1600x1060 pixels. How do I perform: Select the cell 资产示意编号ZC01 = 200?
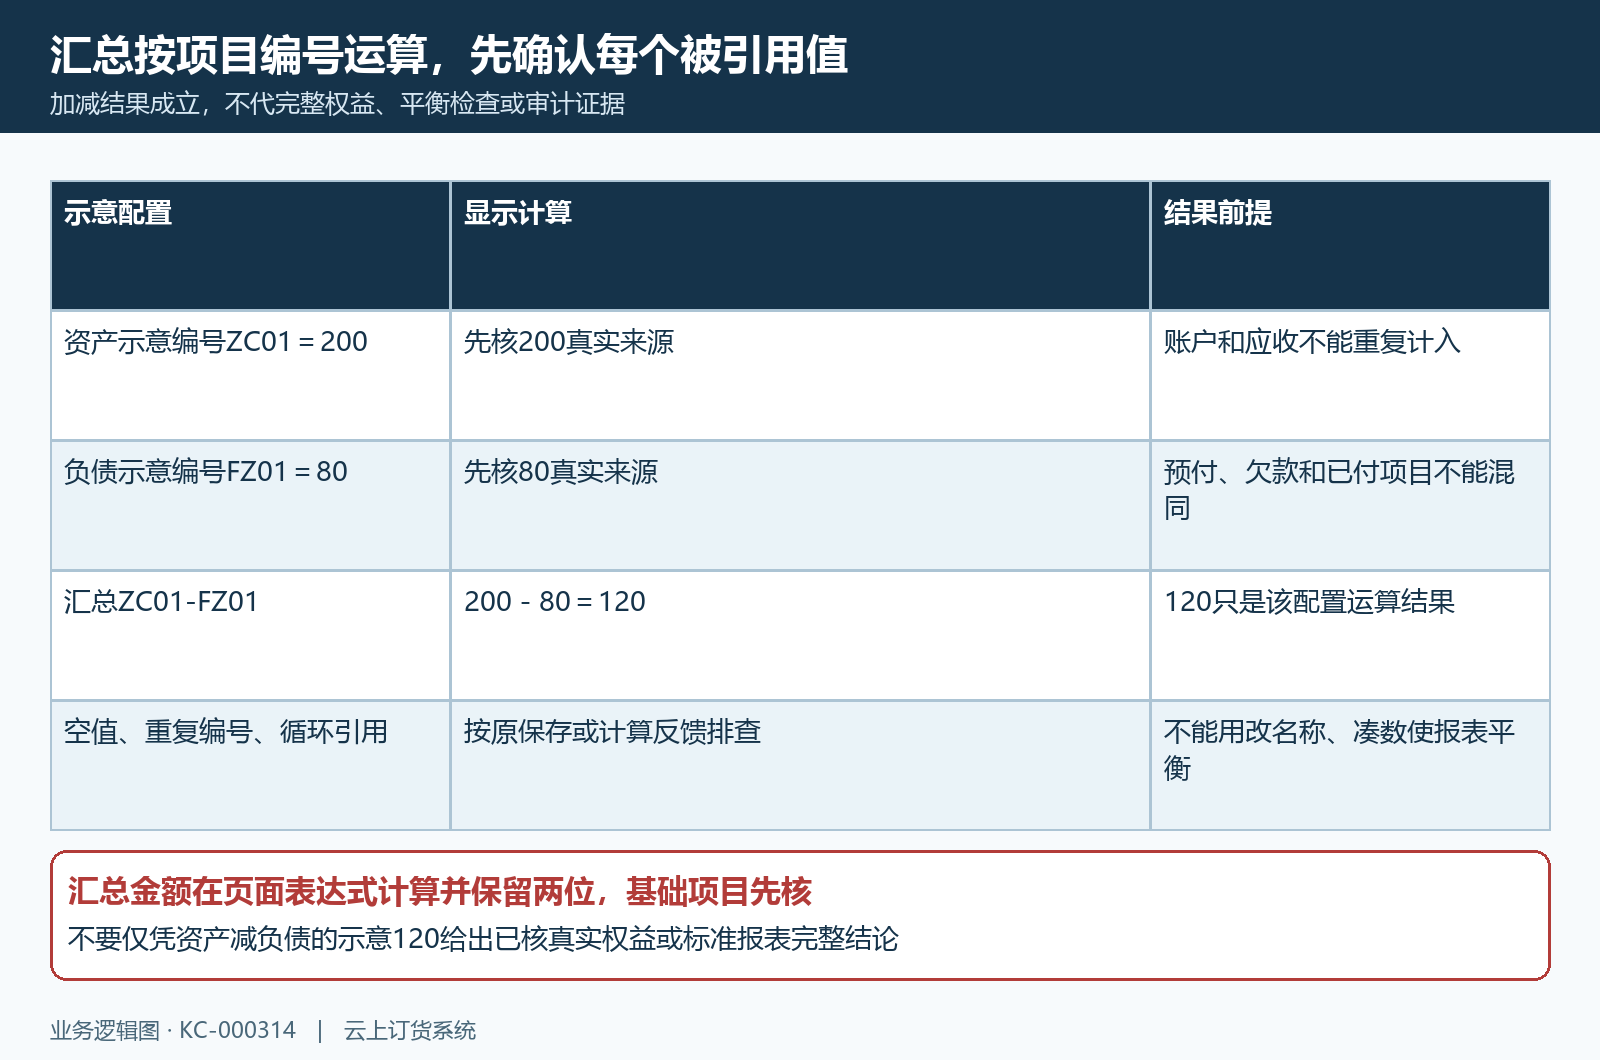click(x=251, y=376)
